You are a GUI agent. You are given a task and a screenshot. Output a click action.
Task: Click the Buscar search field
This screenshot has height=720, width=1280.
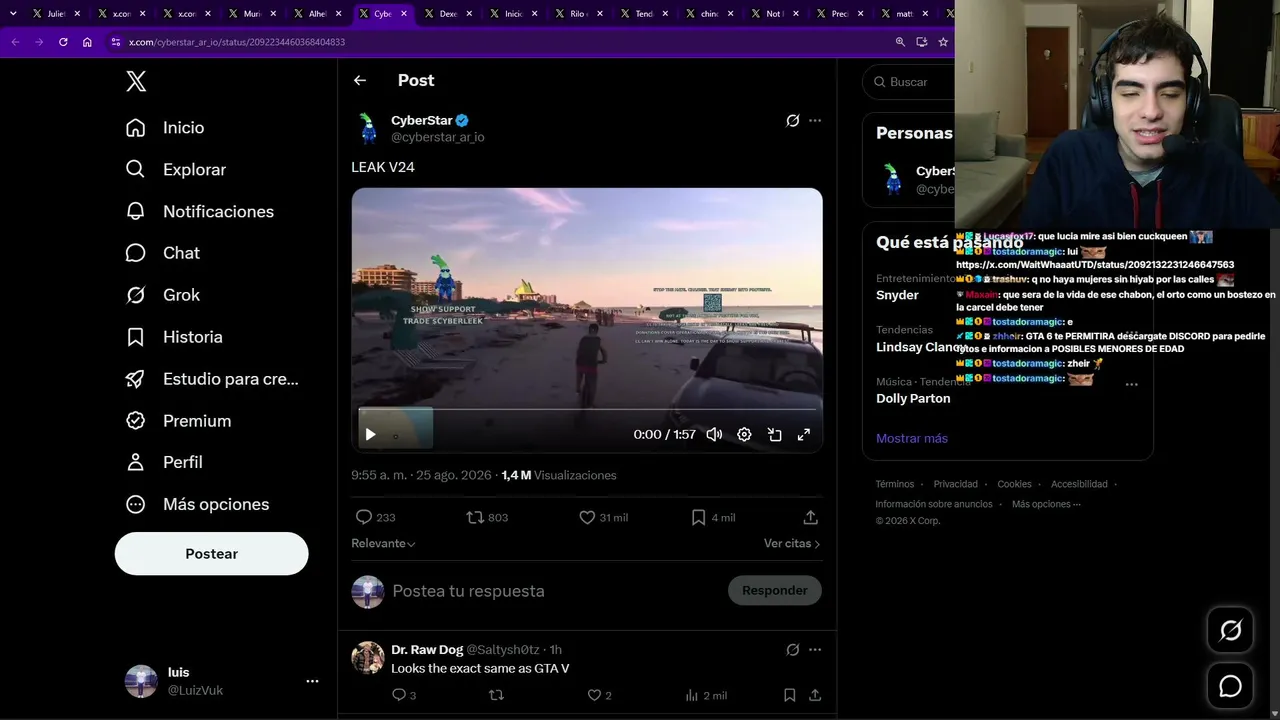coord(910,82)
